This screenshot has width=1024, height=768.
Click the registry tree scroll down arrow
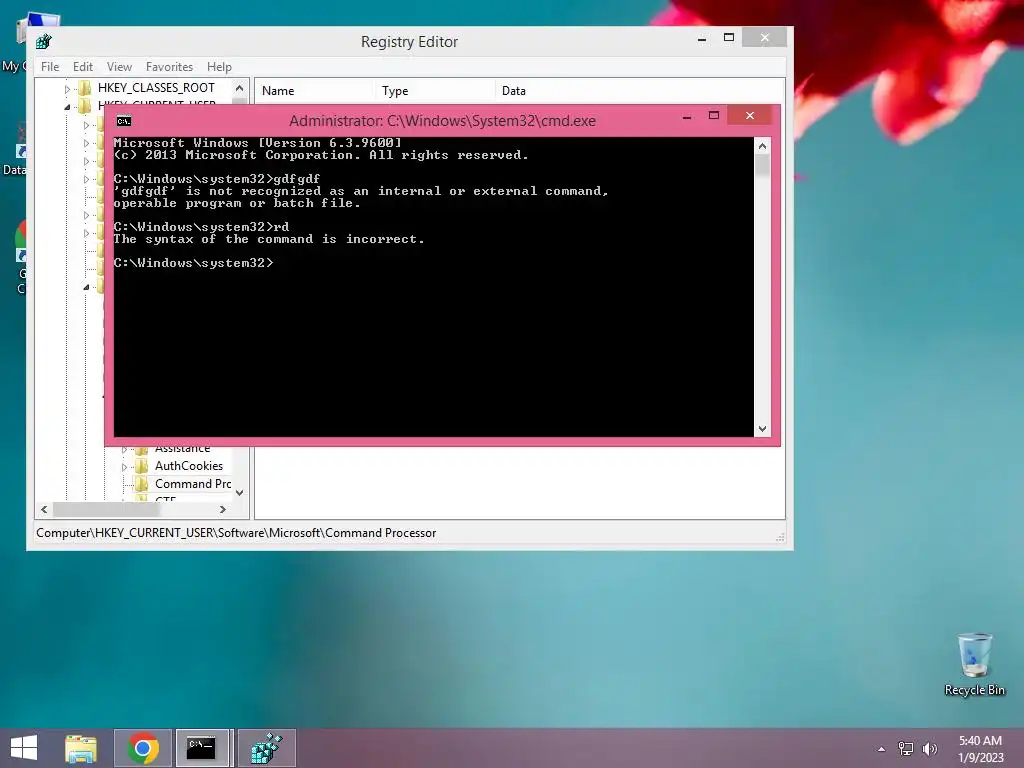click(240, 493)
